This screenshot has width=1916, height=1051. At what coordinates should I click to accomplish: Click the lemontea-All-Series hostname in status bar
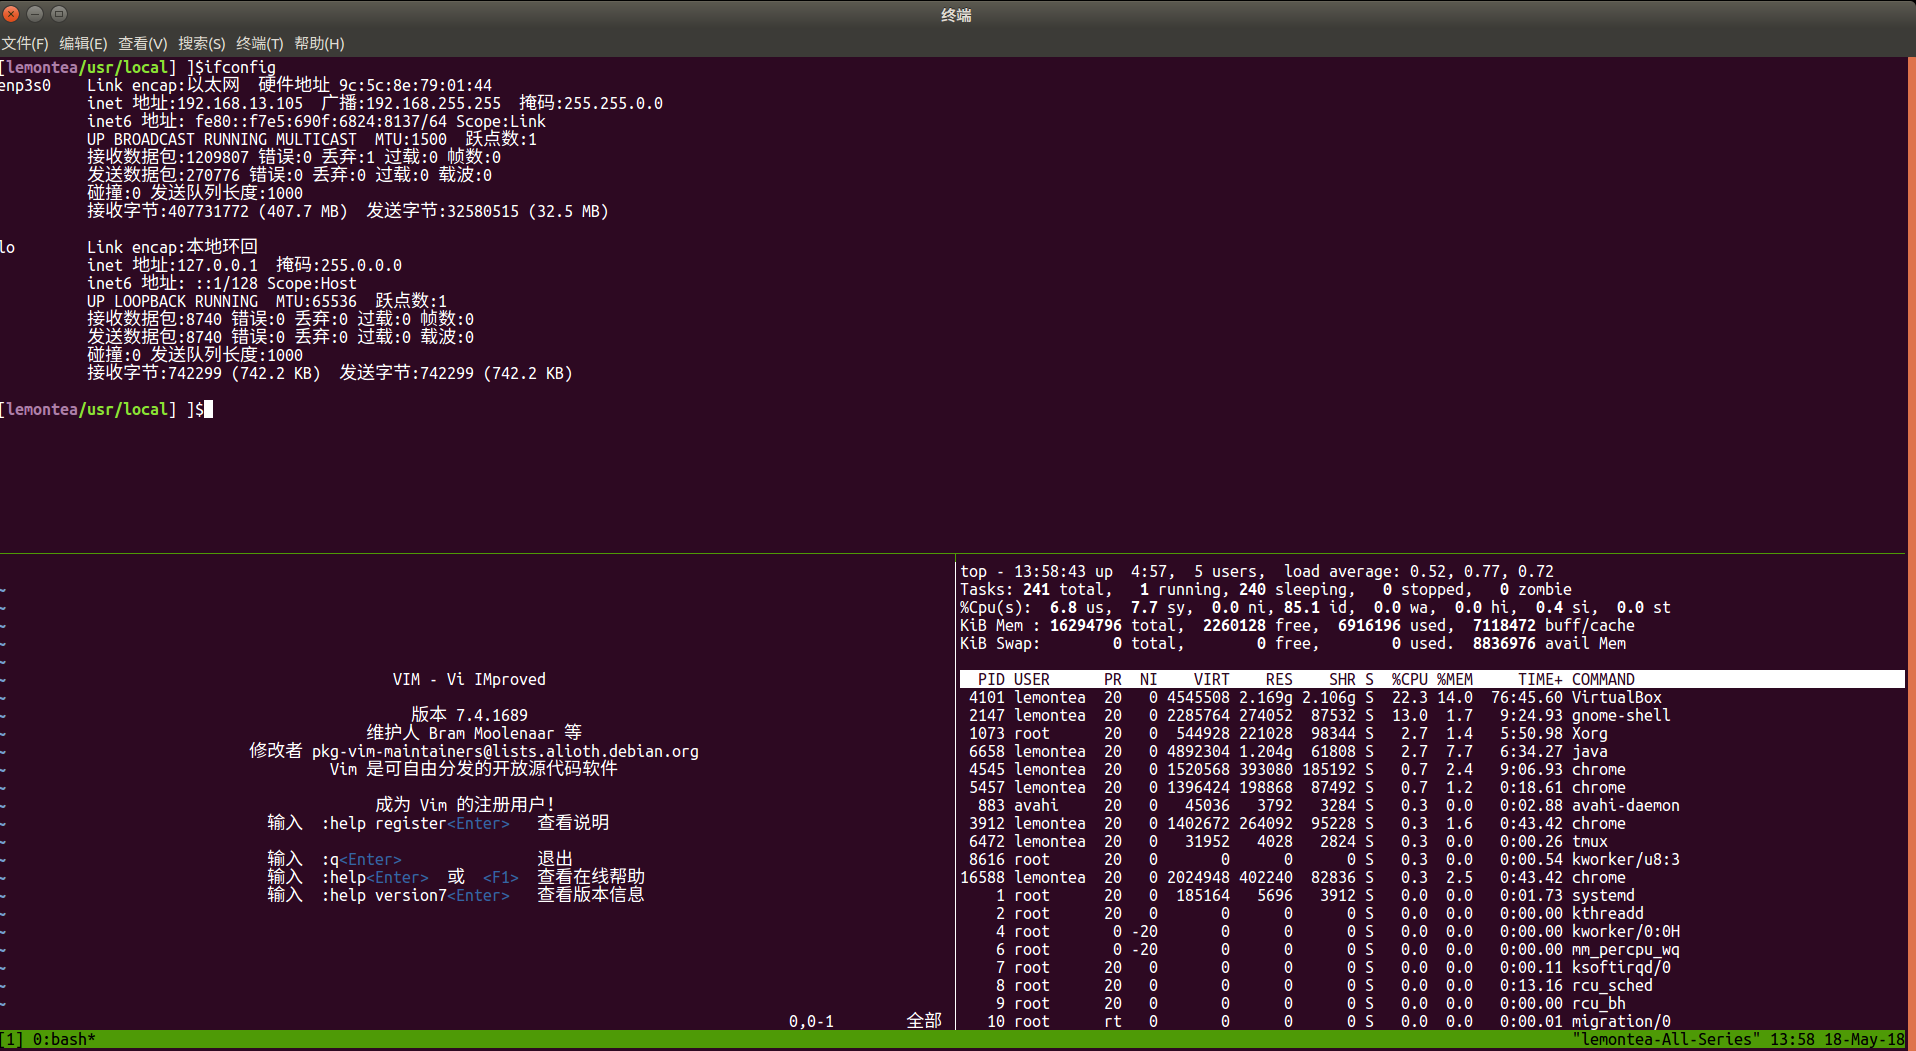point(1666,1040)
